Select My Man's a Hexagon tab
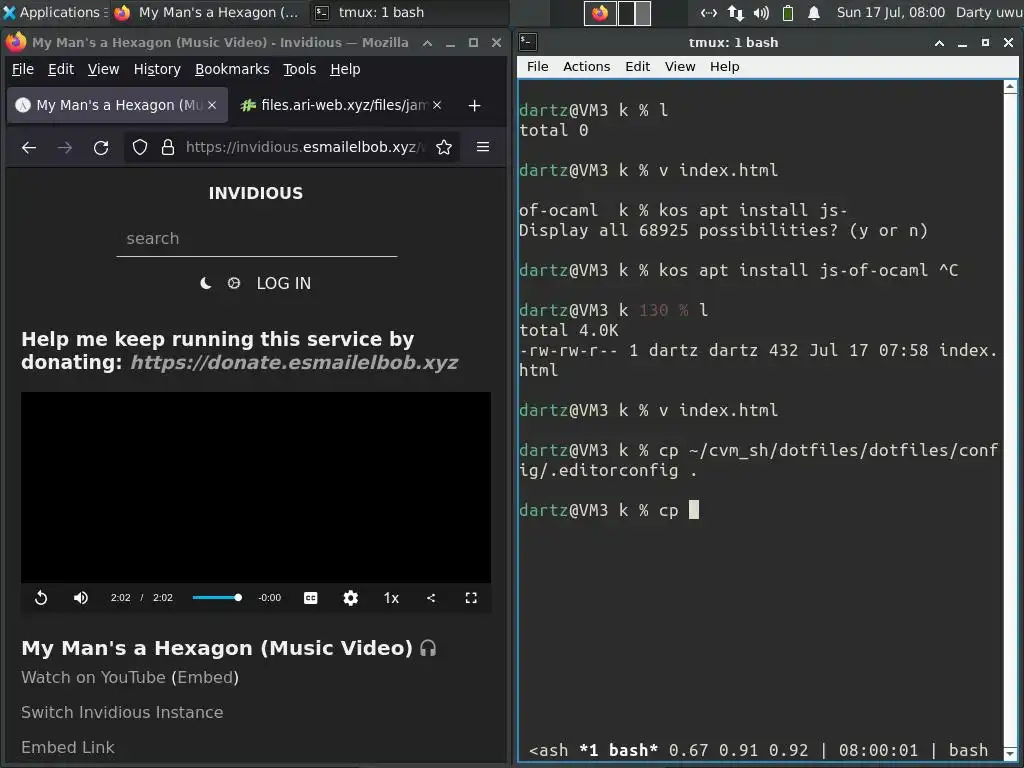This screenshot has width=1024, height=768. coord(118,105)
